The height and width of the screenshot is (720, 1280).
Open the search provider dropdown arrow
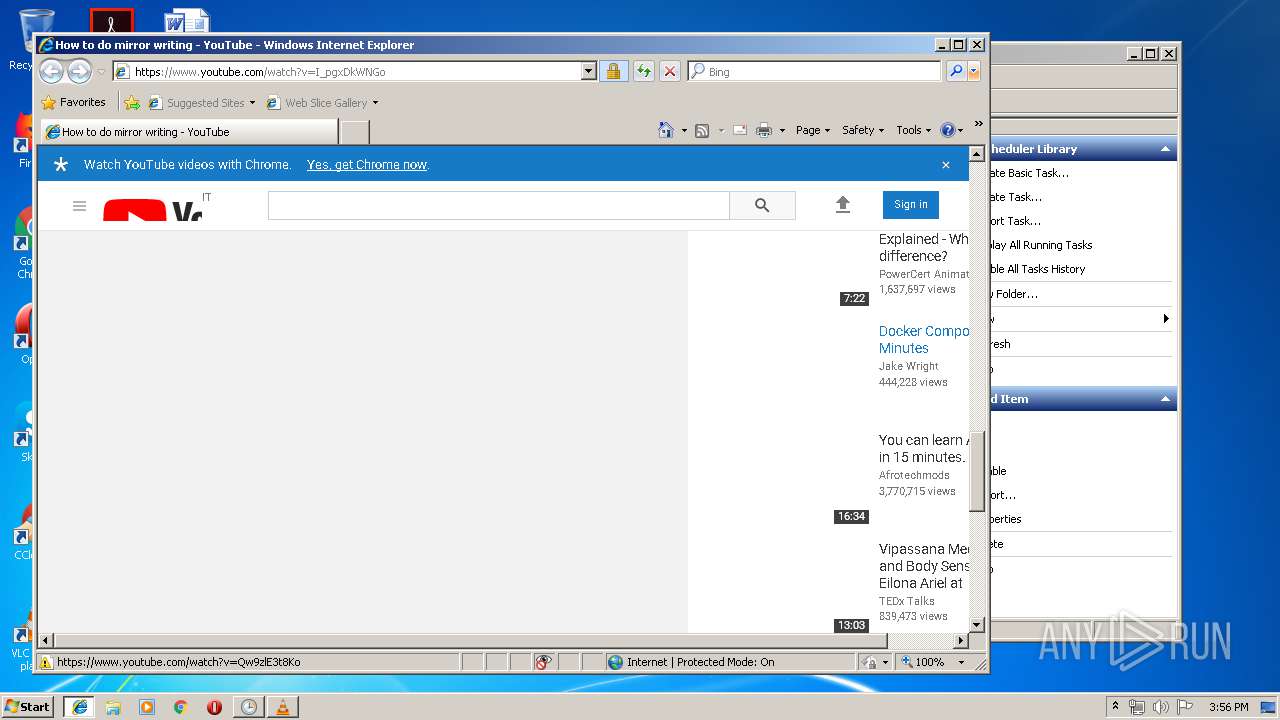[x=974, y=72]
